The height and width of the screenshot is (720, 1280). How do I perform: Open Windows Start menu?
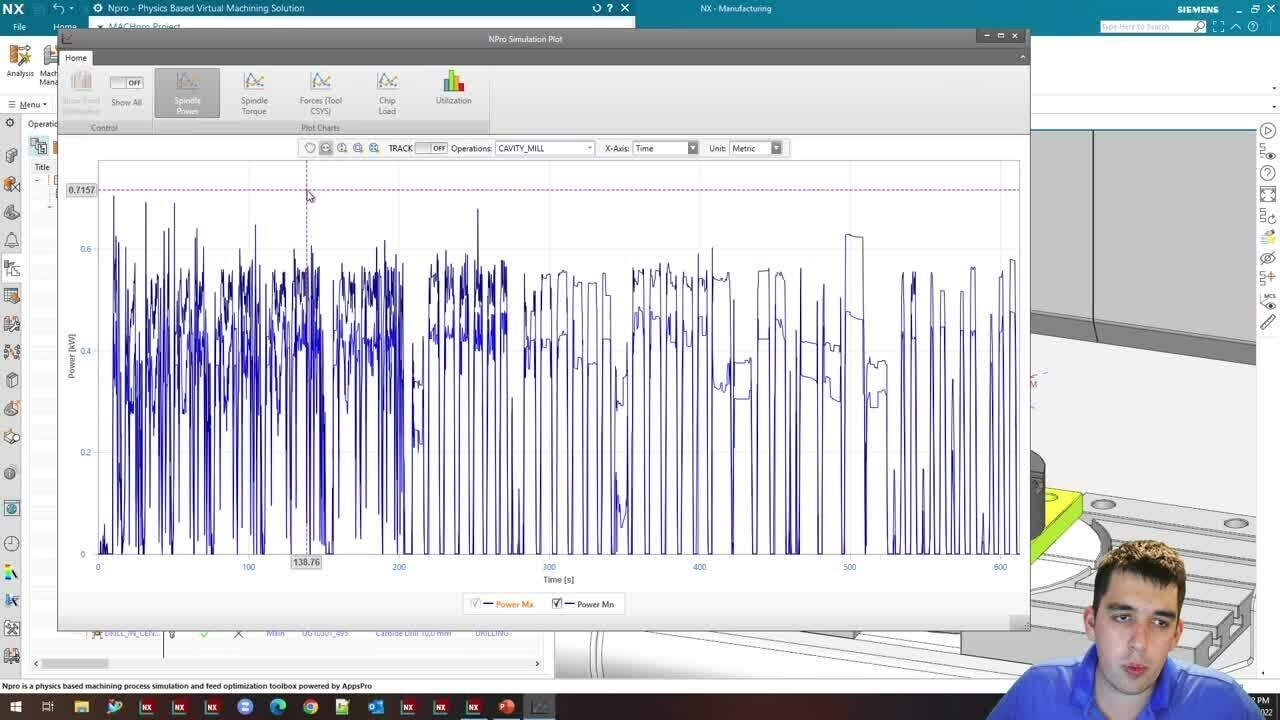click(x=15, y=707)
